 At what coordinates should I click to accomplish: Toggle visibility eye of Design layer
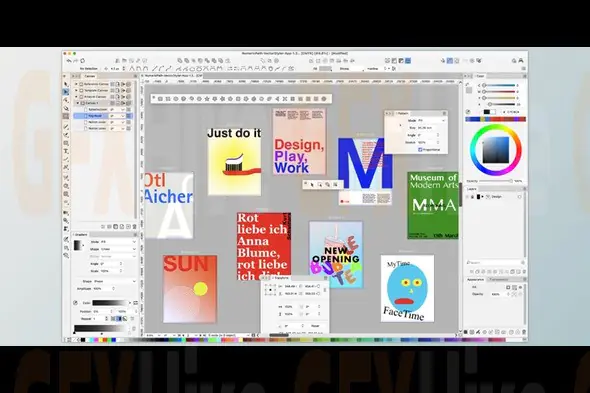point(468,196)
